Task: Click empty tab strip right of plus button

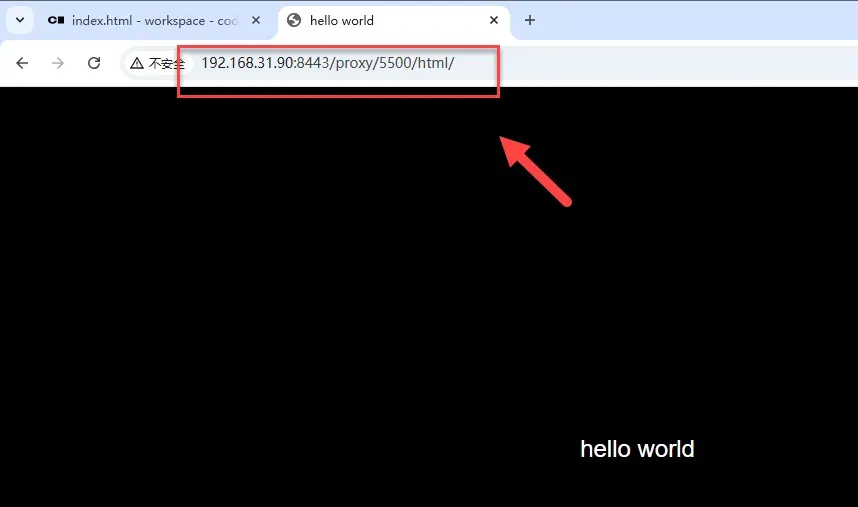Action: (700, 20)
